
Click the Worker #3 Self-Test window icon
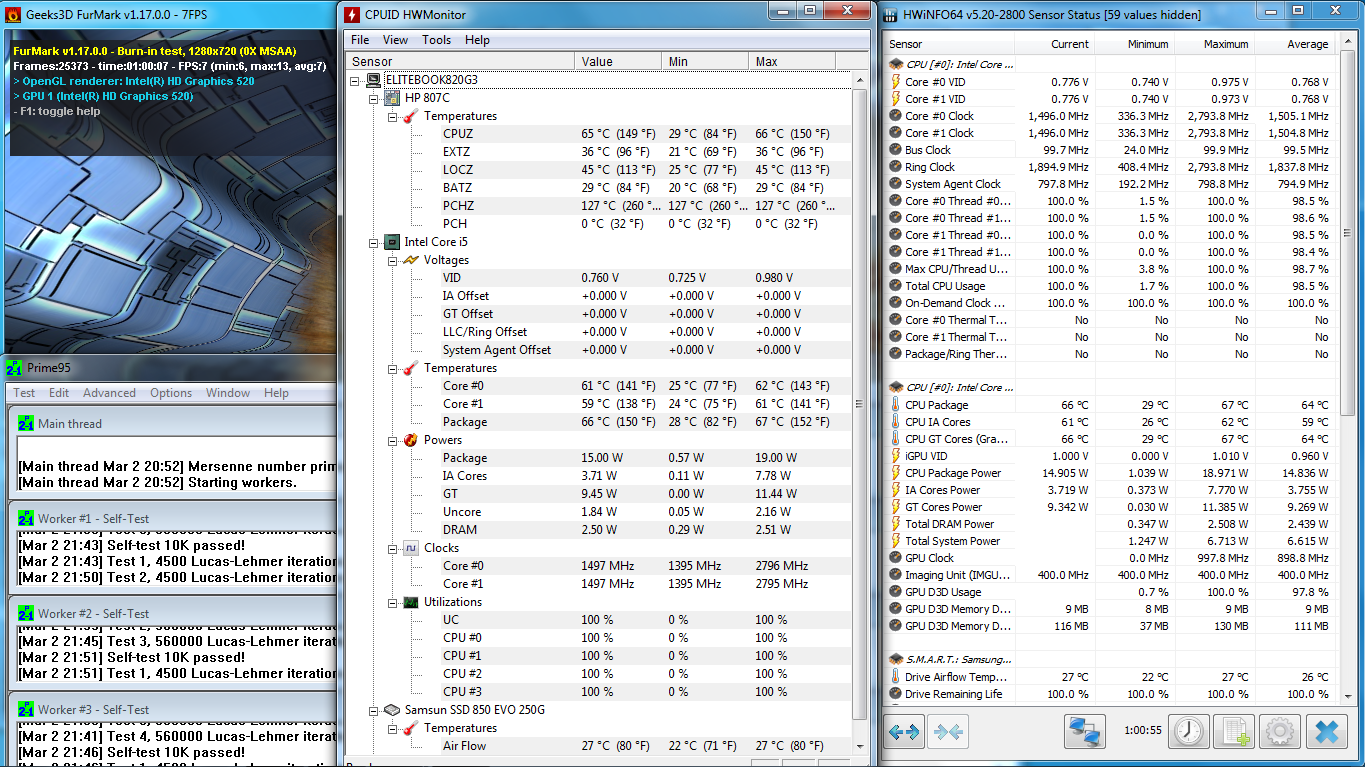pos(26,710)
